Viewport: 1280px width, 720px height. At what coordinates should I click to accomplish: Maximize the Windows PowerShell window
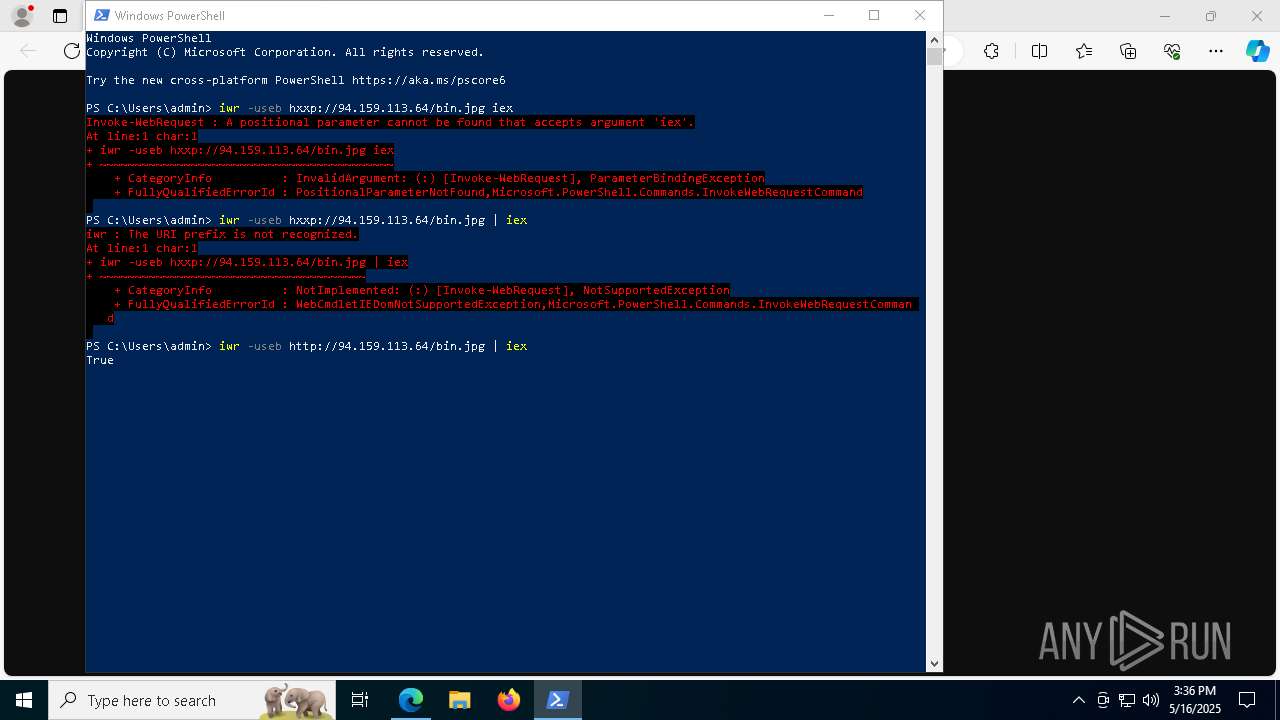click(874, 15)
